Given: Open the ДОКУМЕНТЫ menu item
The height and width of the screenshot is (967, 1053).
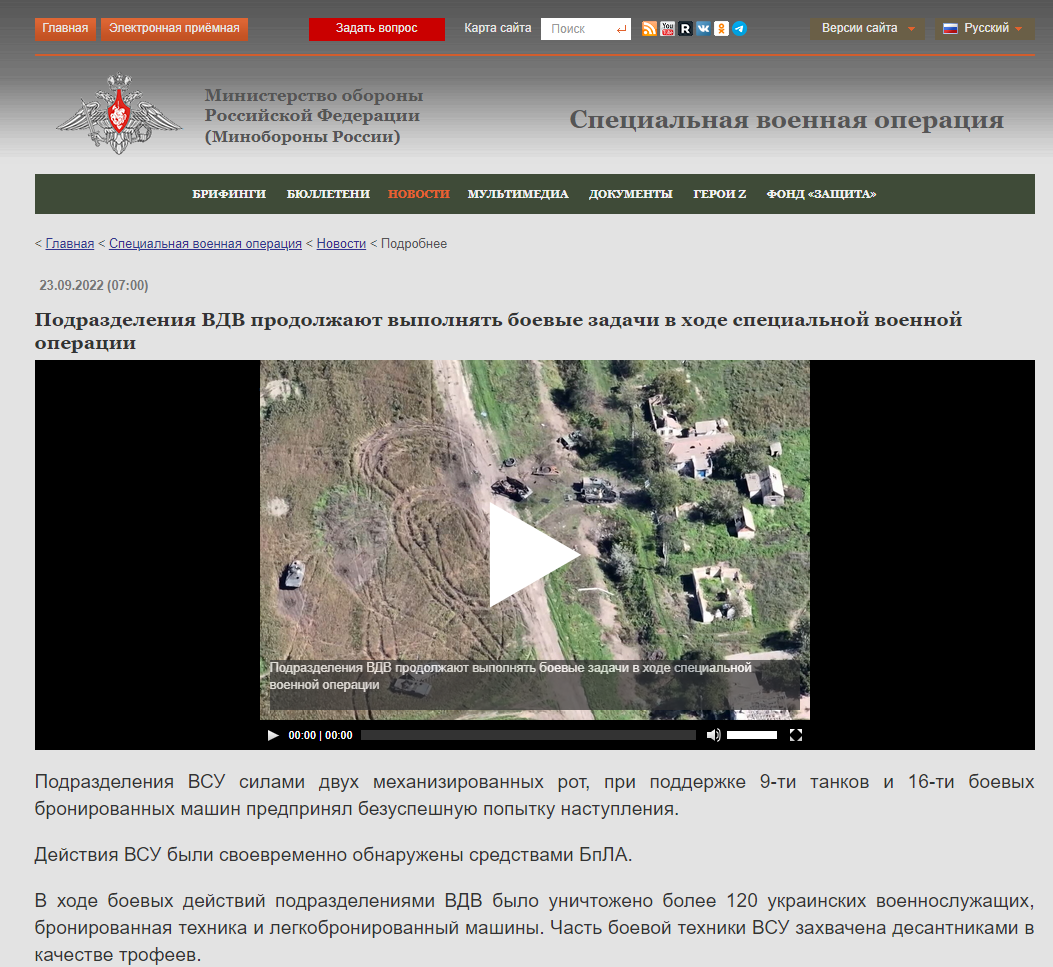Looking at the screenshot, I should tap(631, 194).
